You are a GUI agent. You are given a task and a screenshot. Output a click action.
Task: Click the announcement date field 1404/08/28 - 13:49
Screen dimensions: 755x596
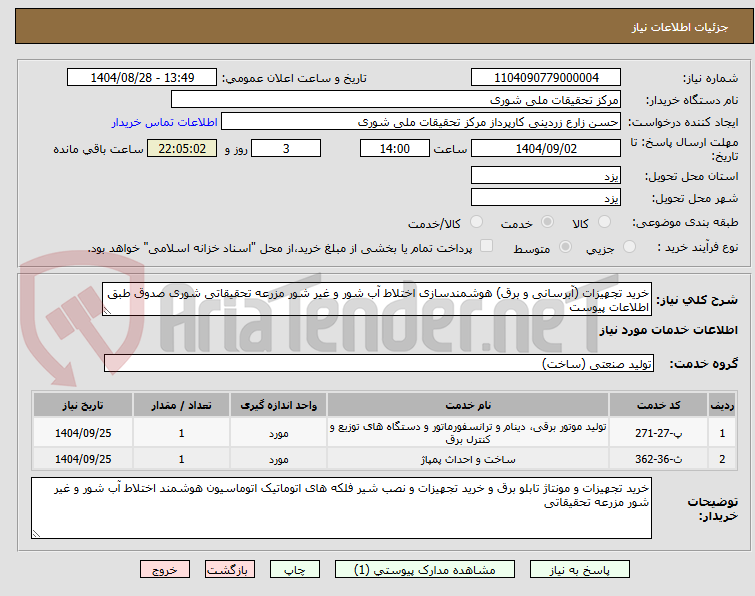point(142,78)
